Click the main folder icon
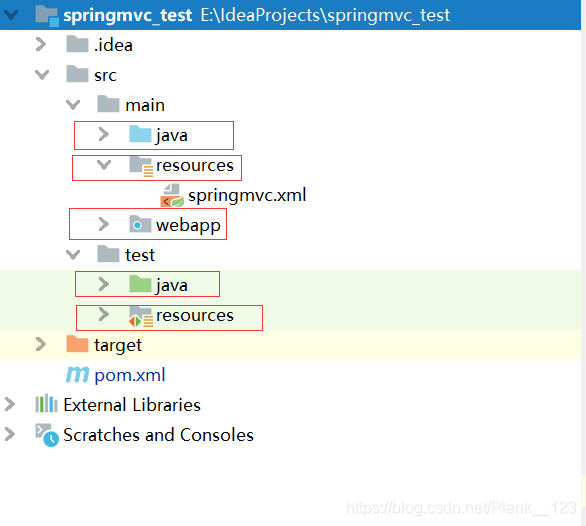This screenshot has width=586, height=526. click(108, 104)
